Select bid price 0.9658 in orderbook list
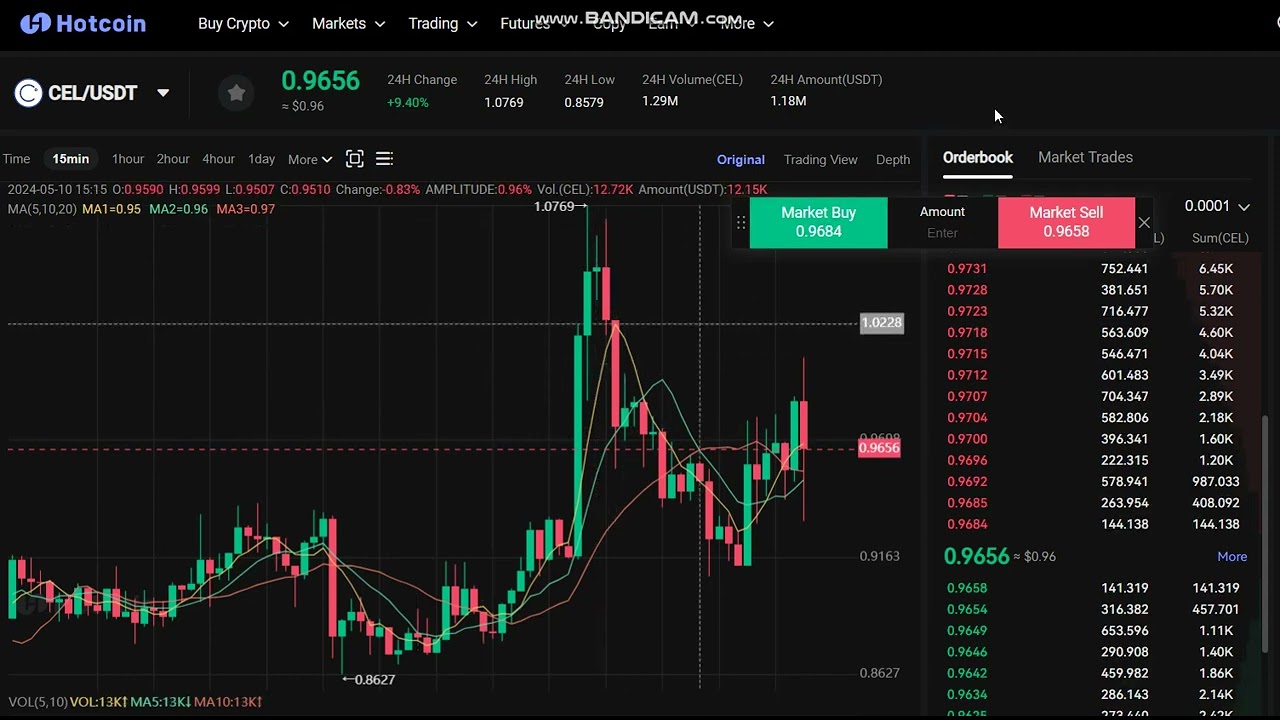 [x=967, y=588]
